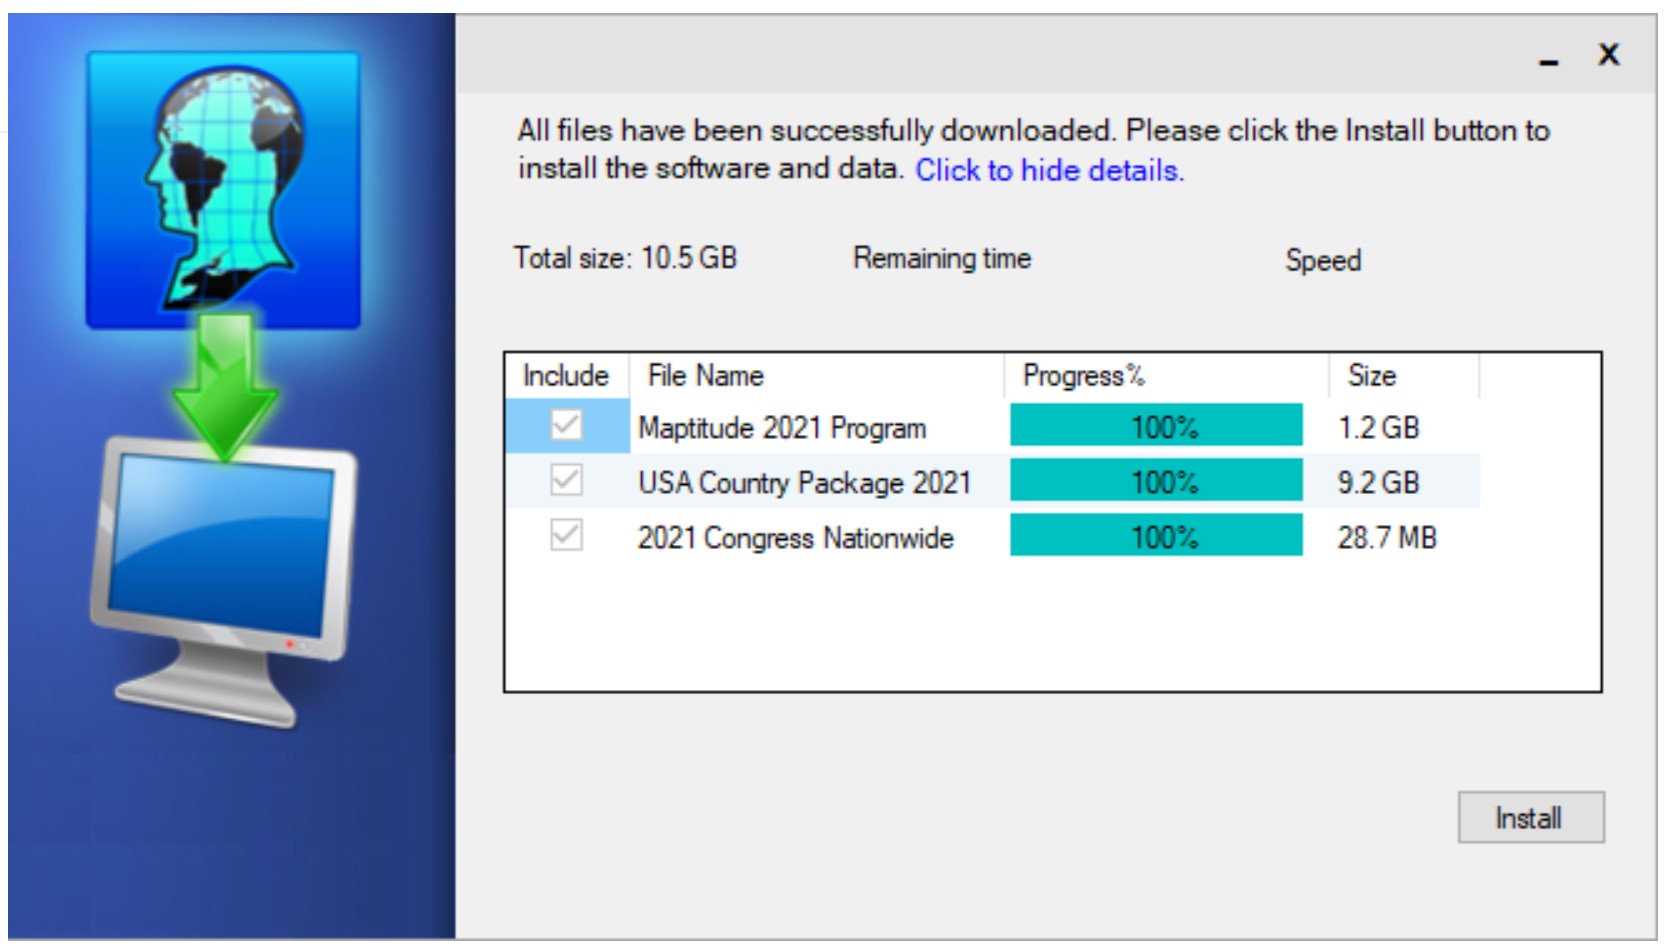Click the Install button

(1529, 818)
